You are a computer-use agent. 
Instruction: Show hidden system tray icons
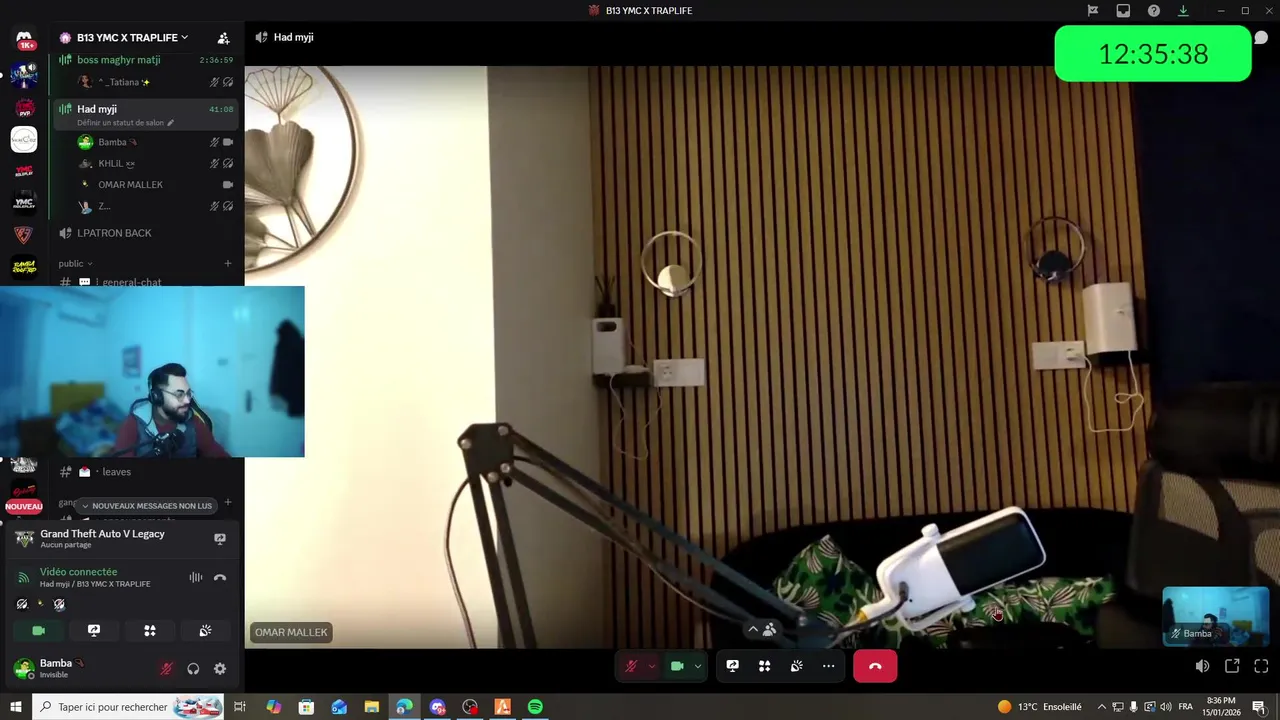coord(1102,707)
